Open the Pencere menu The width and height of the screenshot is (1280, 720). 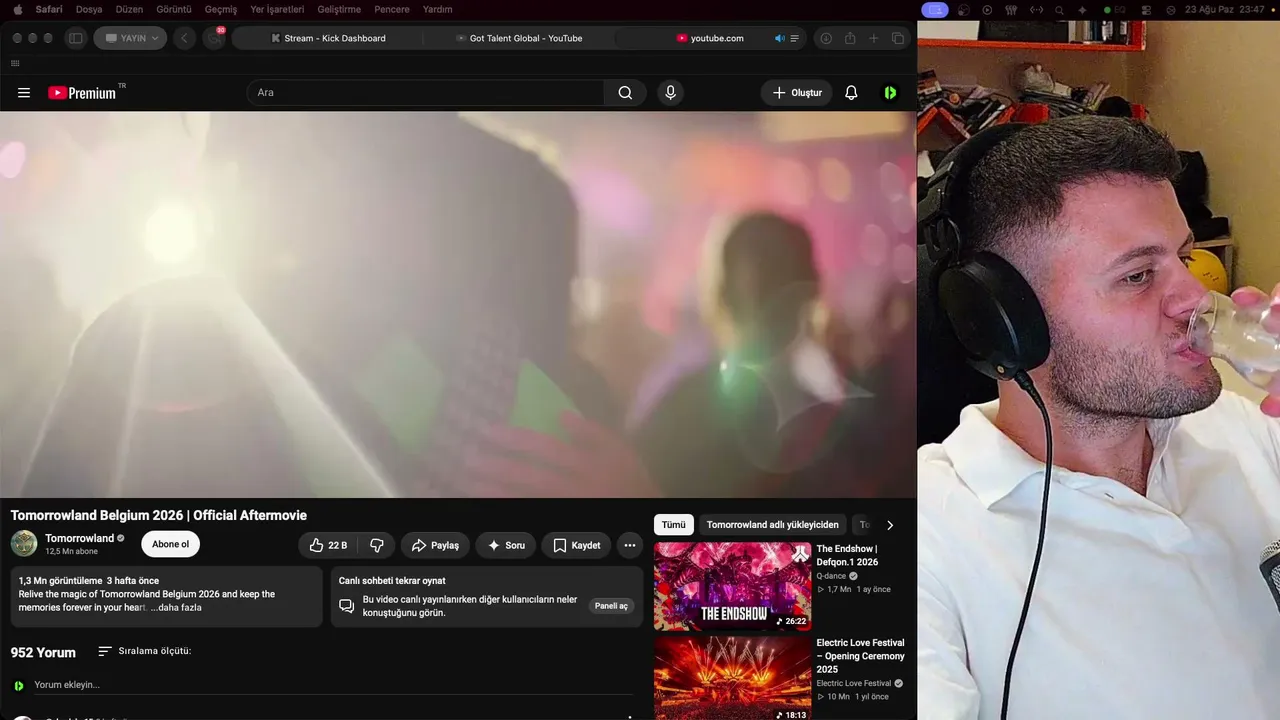(392, 9)
